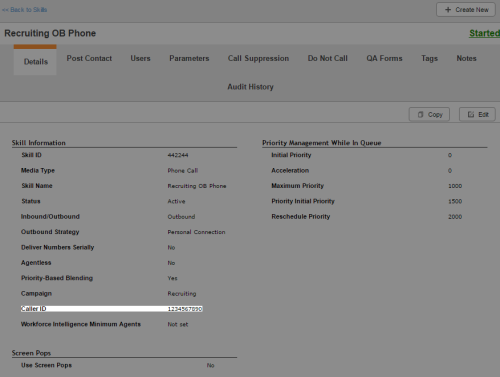The height and width of the screenshot is (377, 500).
Task: Switch to the Post Contact tab
Action: pos(89,58)
